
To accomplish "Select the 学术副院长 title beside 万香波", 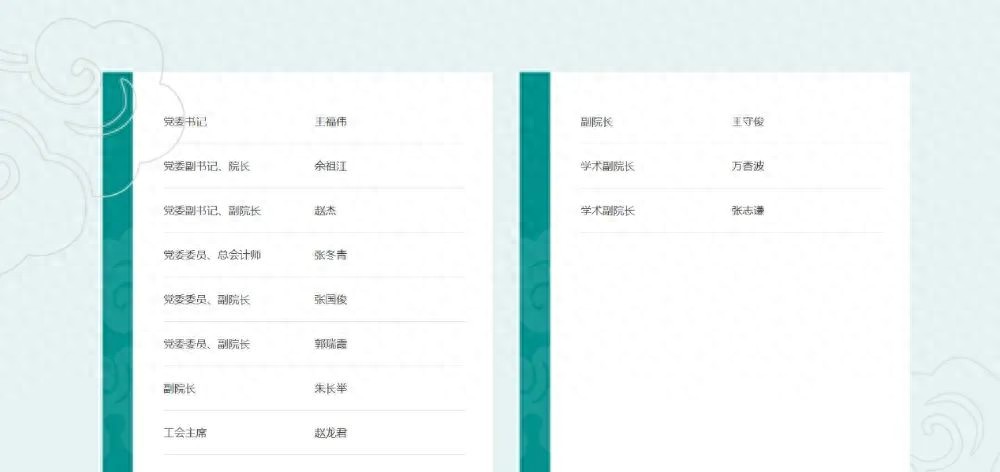I will [608, 166].
